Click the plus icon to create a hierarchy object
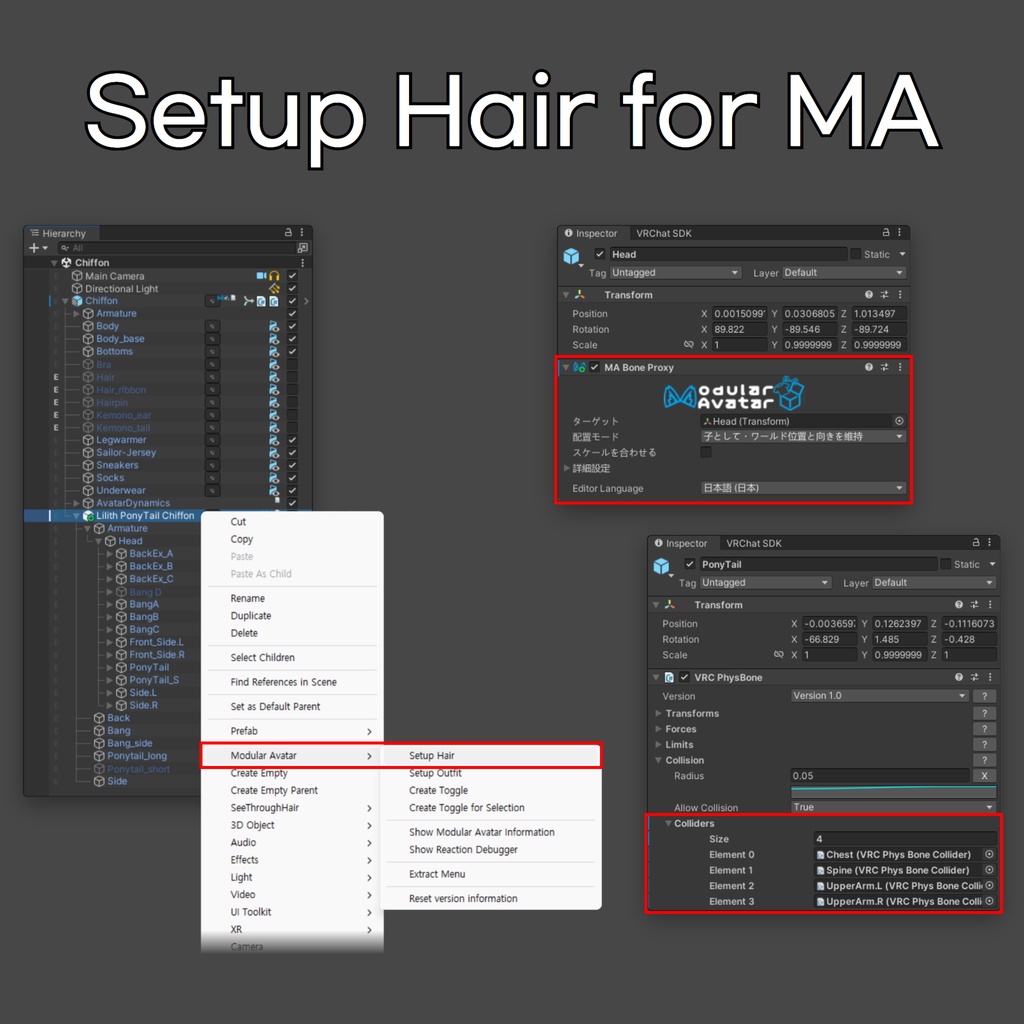Screen dimensions: 1024x1024 (x=34, y=248)
